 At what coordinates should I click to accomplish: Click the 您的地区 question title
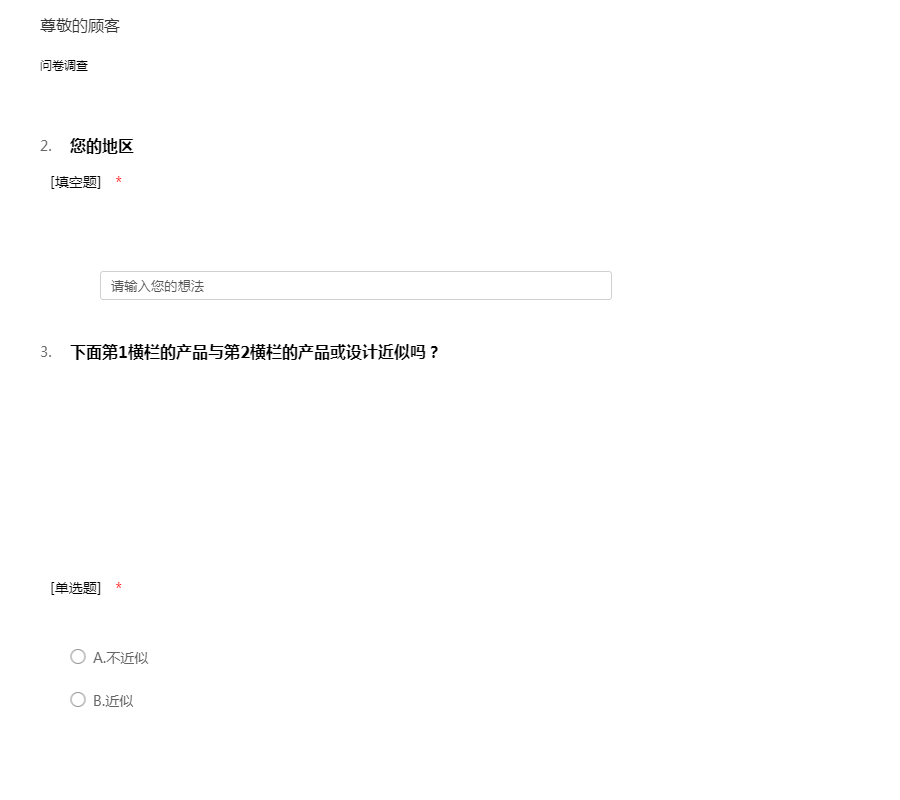tap(102, 146)
